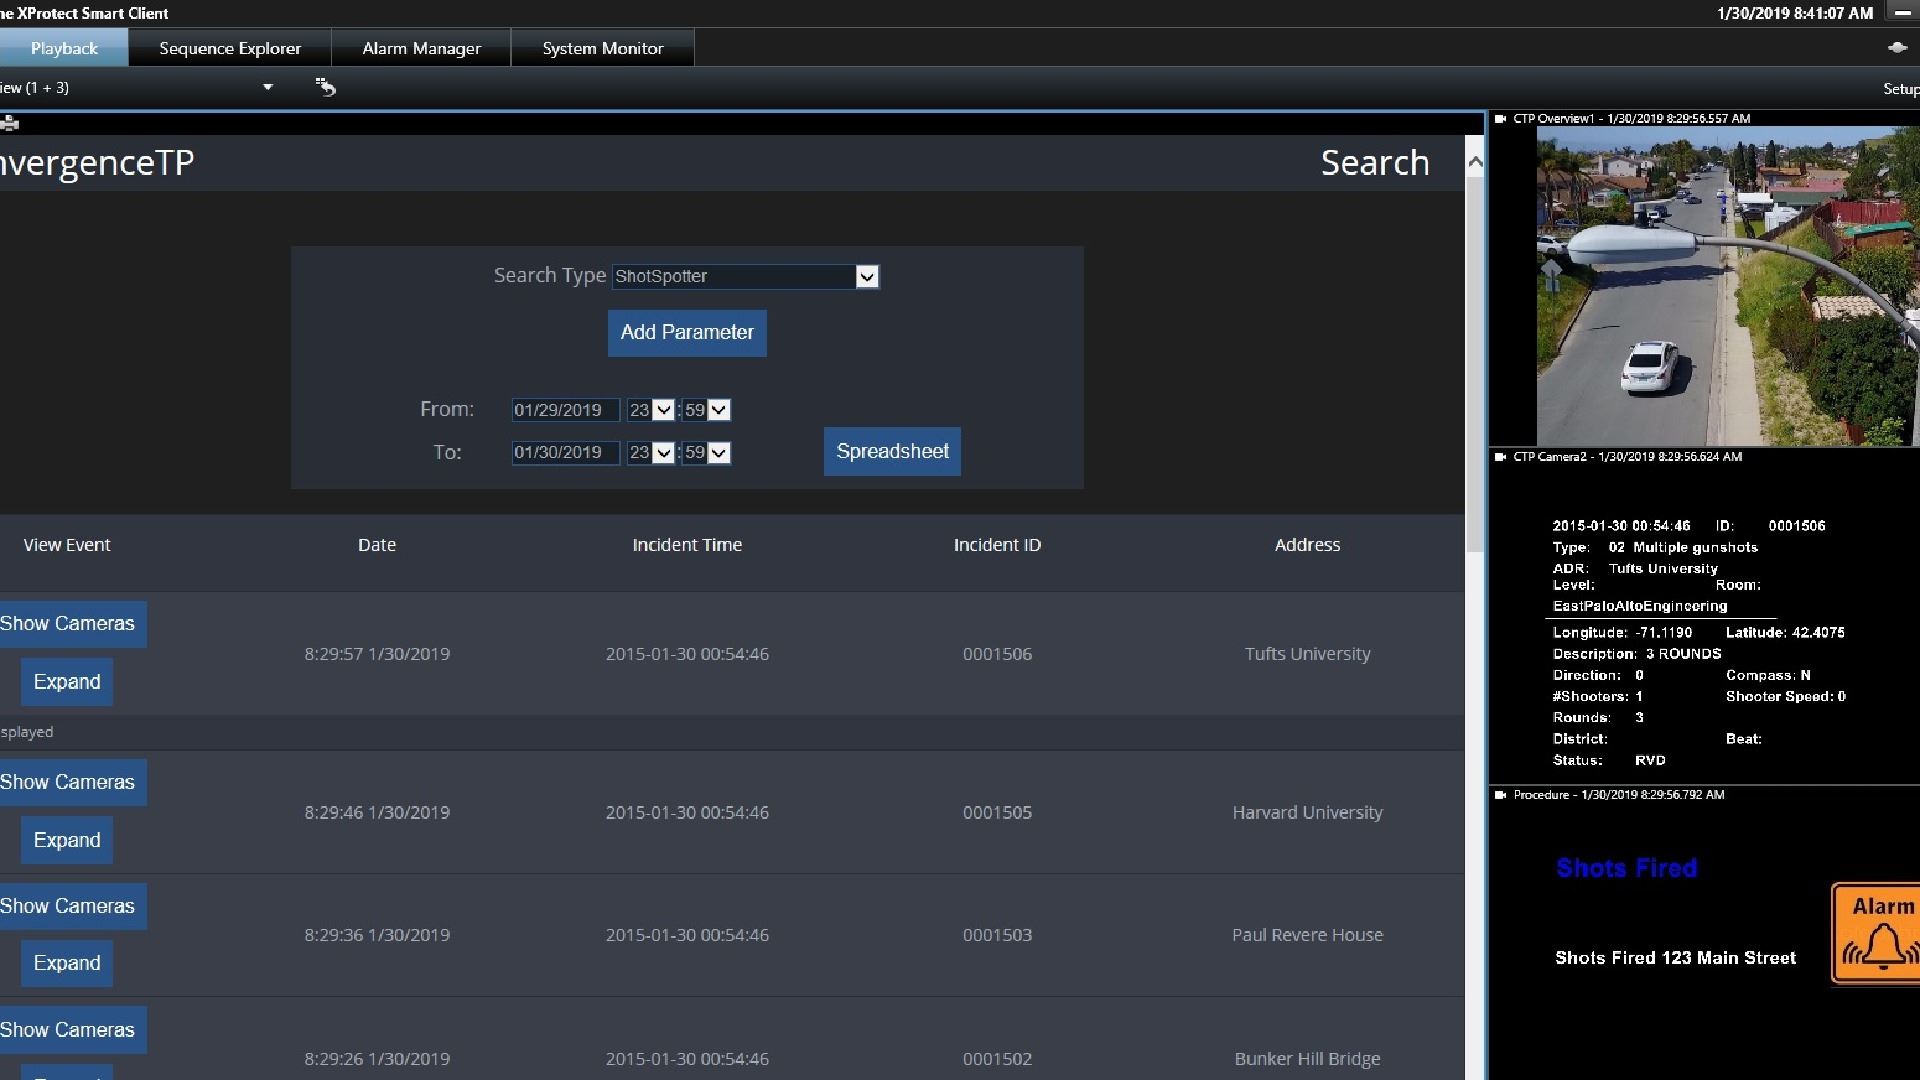The height and width of the screenshot is (1080, 1920).
Task: Click the Add Parameter button
Action: [x=687, y=333]
